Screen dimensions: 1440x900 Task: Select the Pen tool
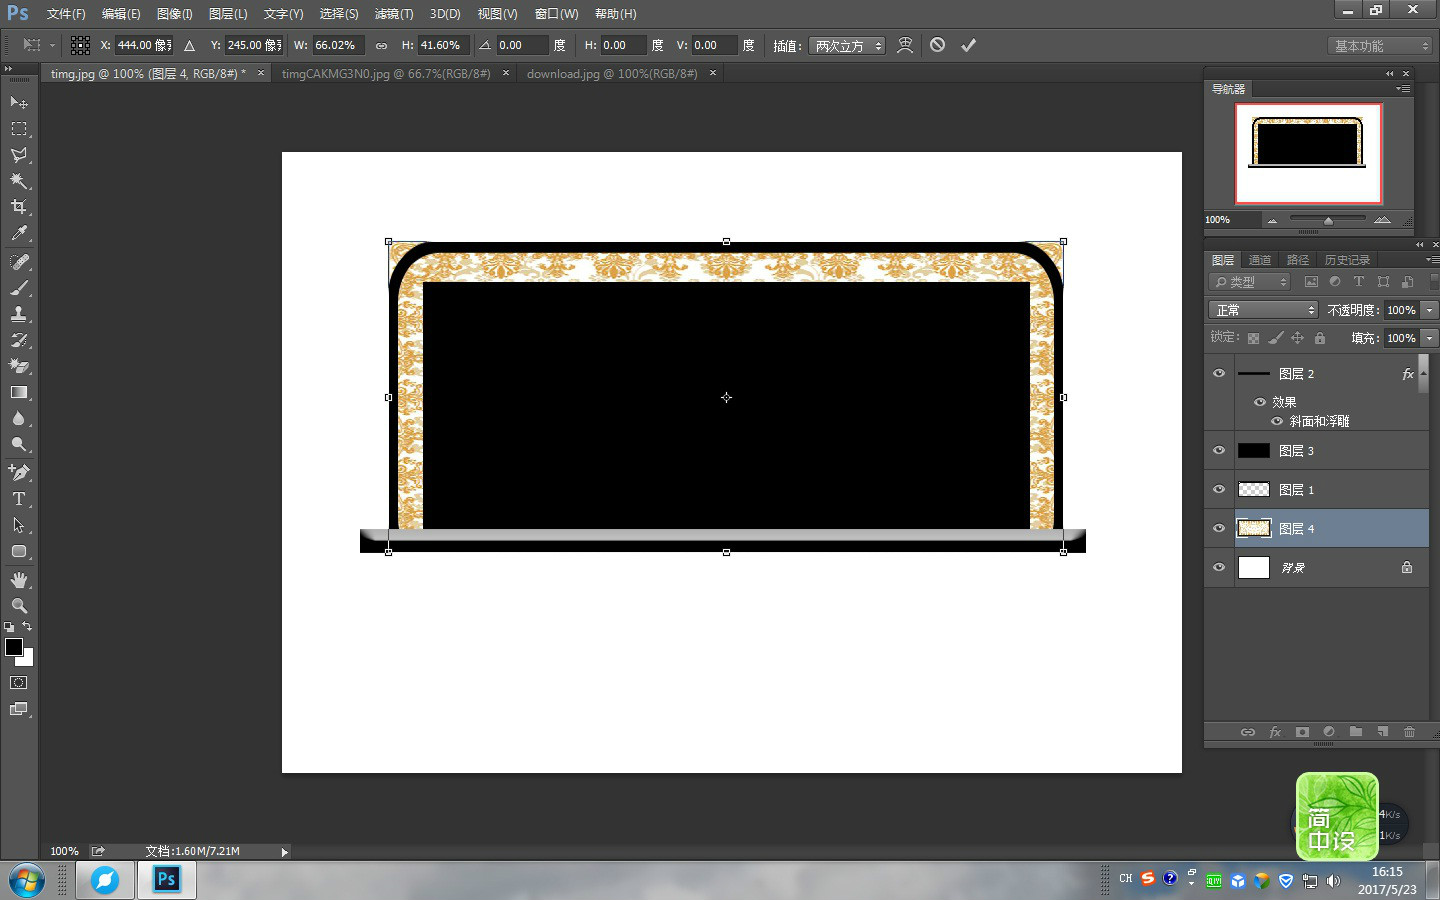click(x=19, y=472)
